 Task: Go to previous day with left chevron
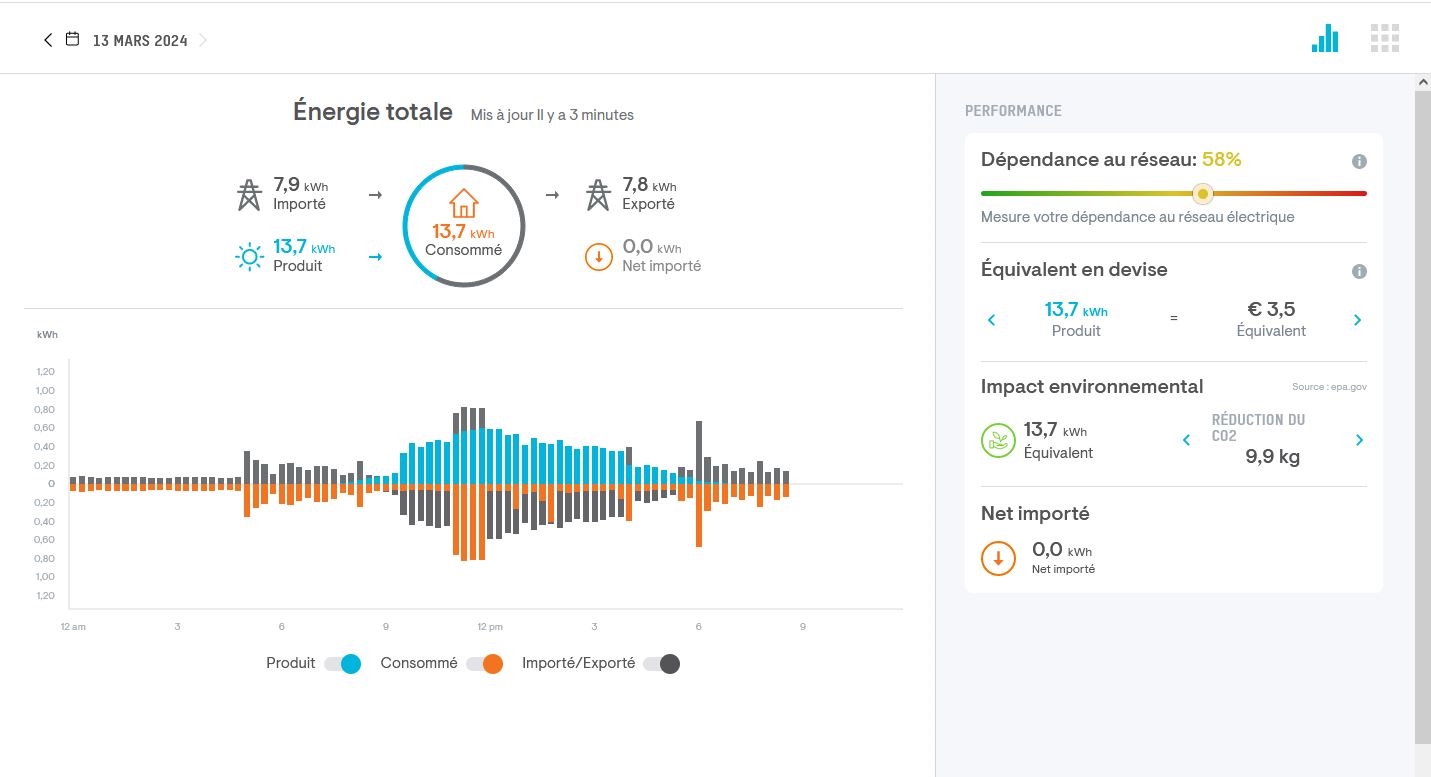pos(47,40)
